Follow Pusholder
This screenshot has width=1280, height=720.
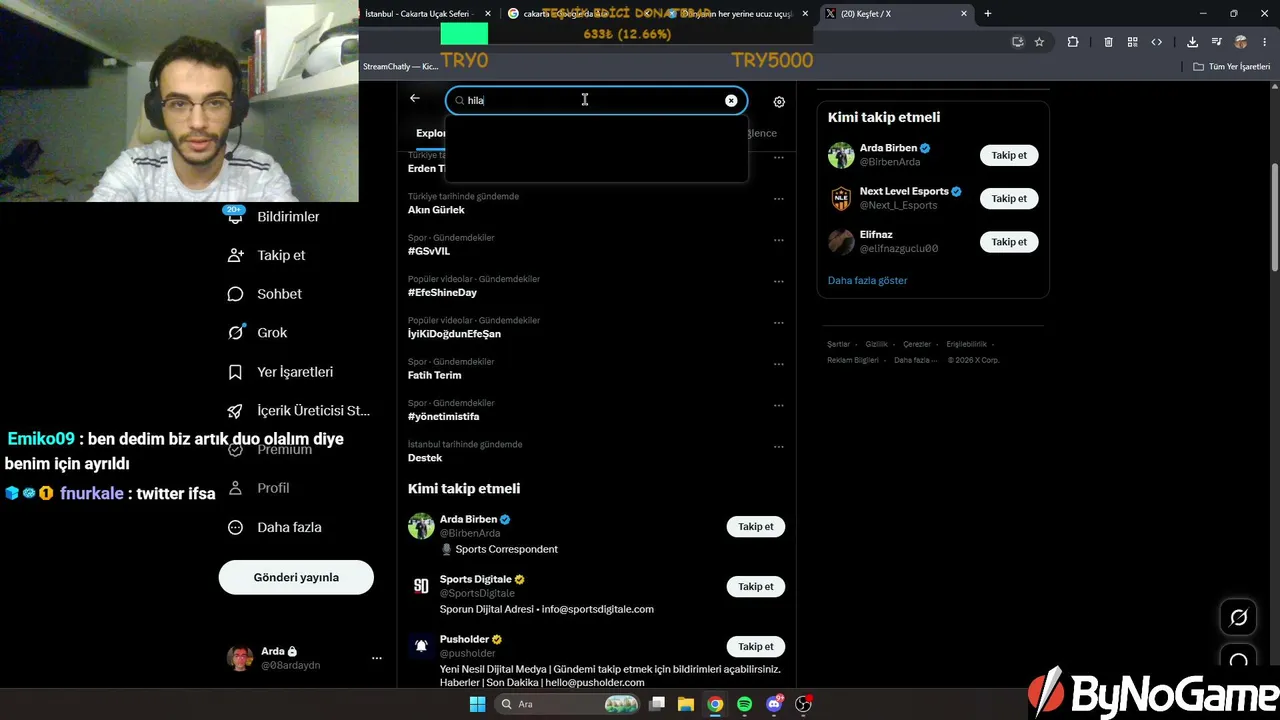point(756,647)
